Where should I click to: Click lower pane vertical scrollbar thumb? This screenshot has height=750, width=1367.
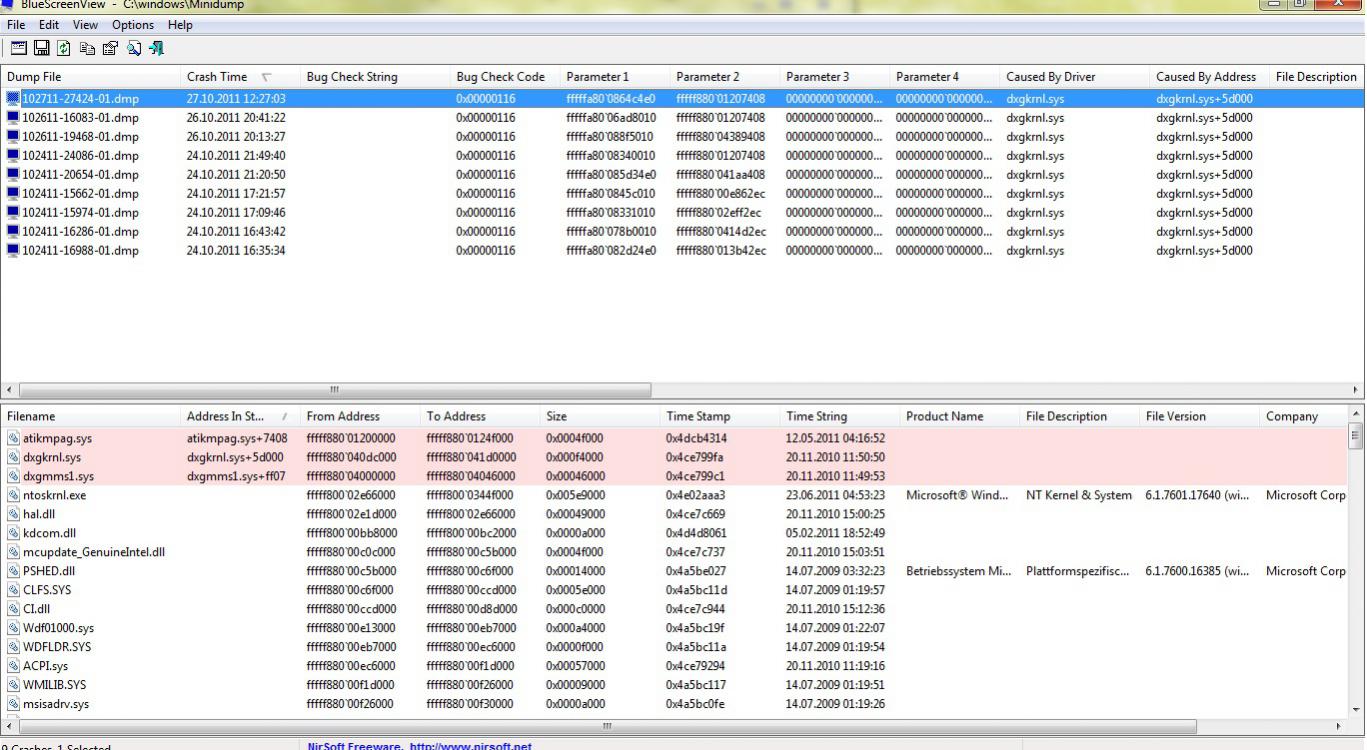tap(1356, 435)
